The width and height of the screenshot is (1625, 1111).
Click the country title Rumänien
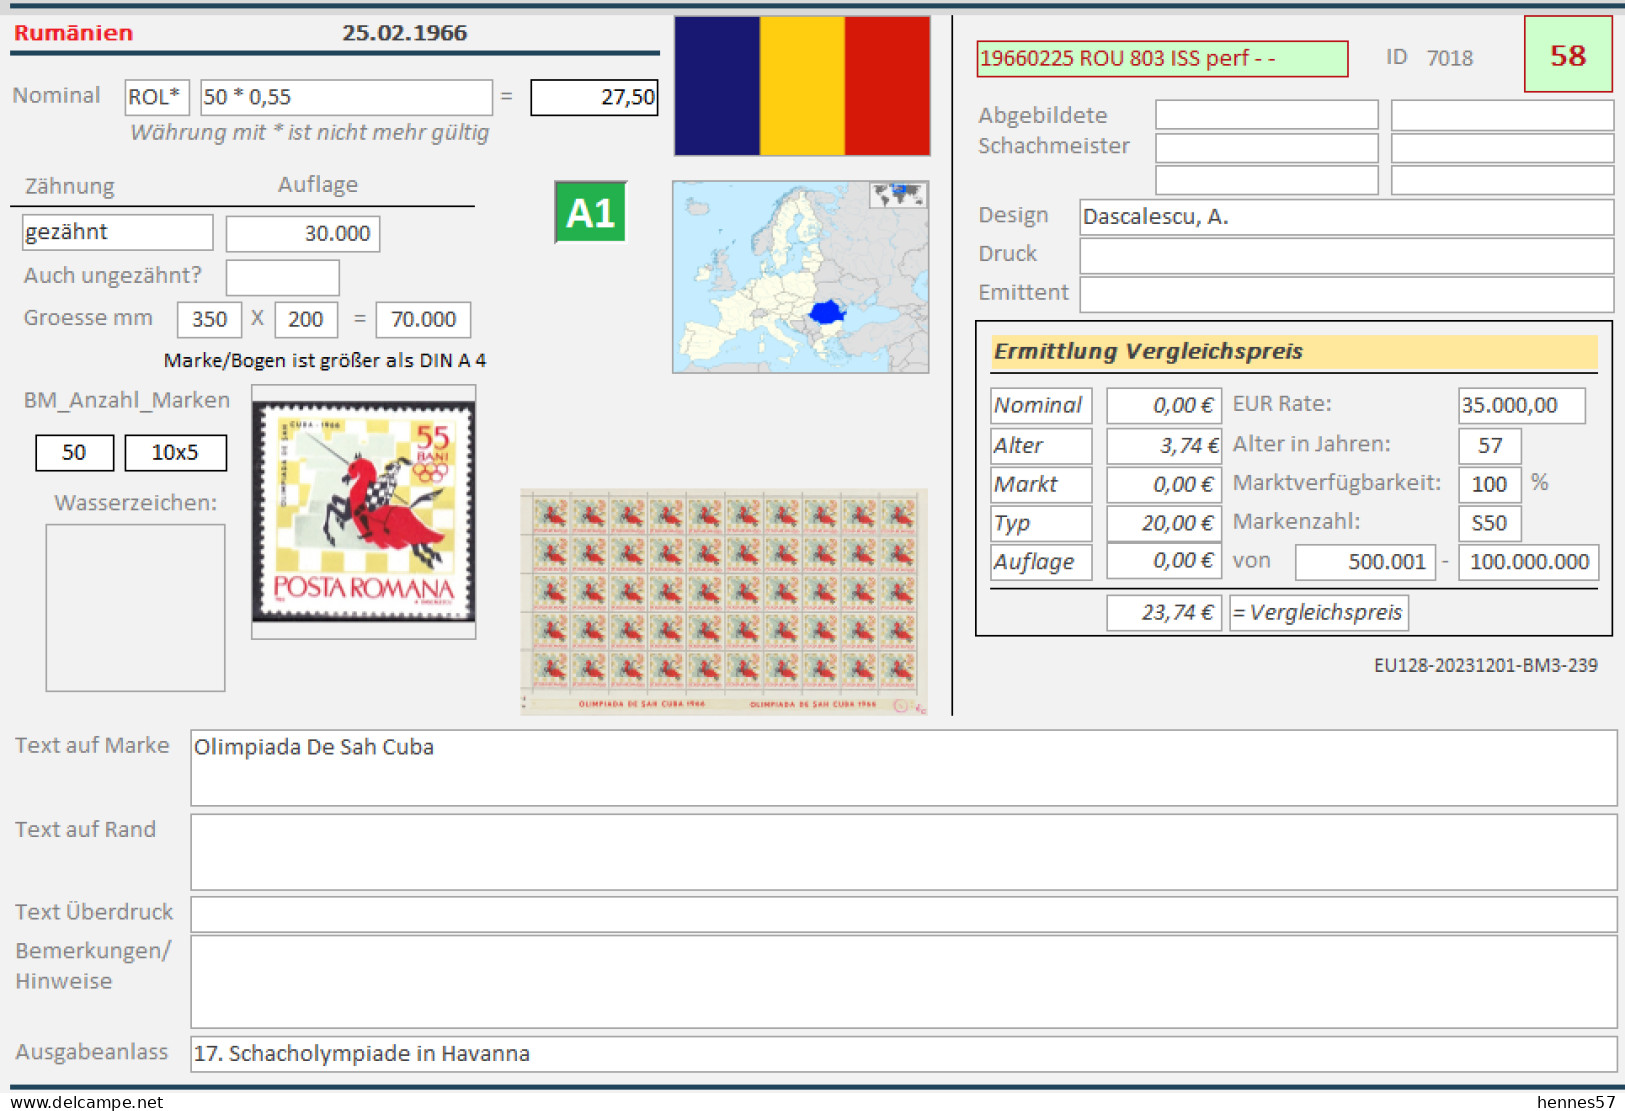(74, 33)
